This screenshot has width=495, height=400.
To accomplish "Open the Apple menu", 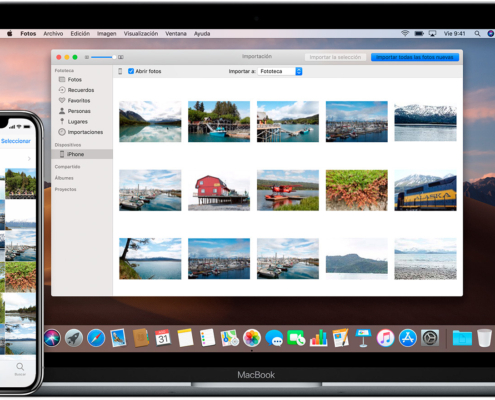I will pyautogui.click(x=10, y=33).
